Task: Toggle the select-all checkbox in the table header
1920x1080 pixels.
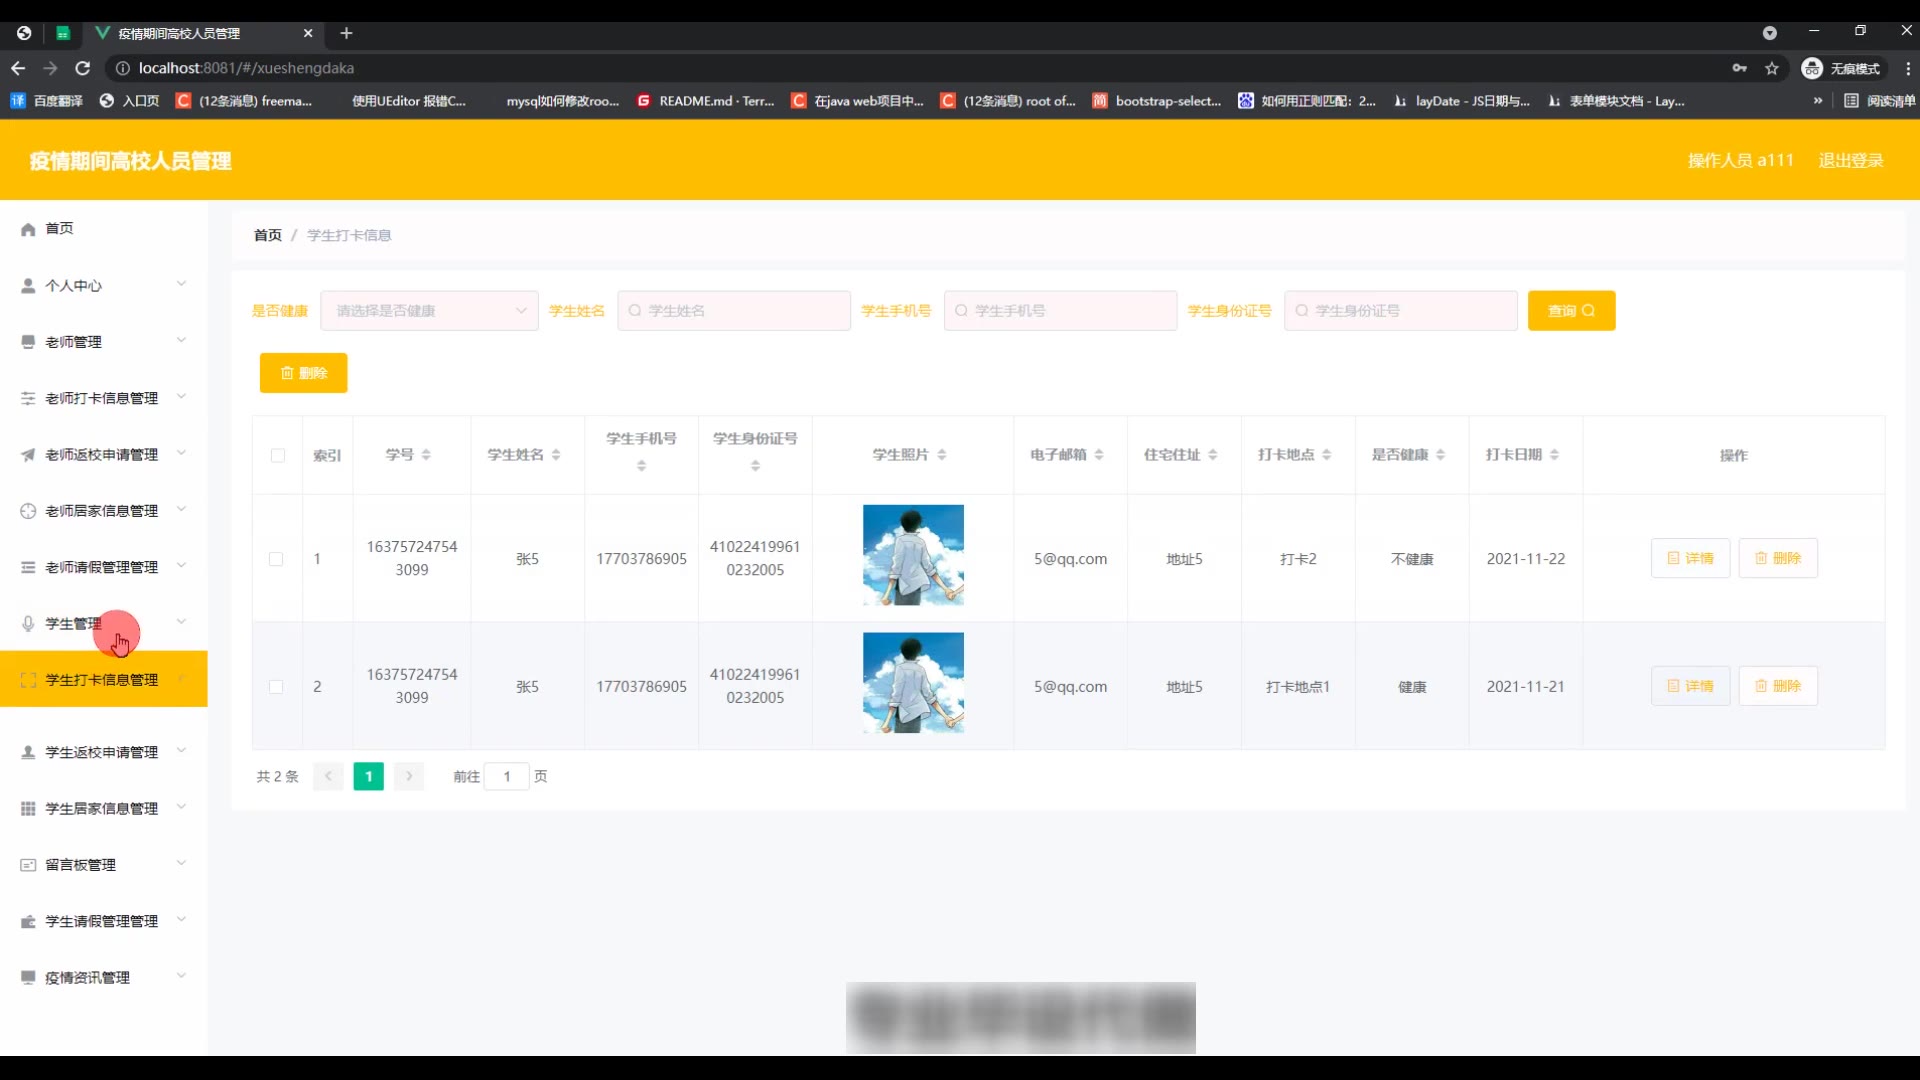Action: pyautogui.click(x=277, y=456)
